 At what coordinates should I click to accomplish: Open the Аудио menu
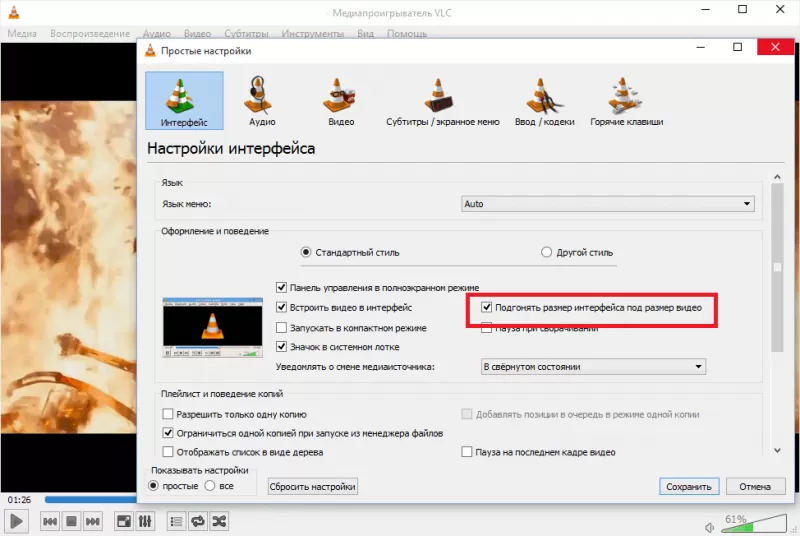(x=157, y=34)
